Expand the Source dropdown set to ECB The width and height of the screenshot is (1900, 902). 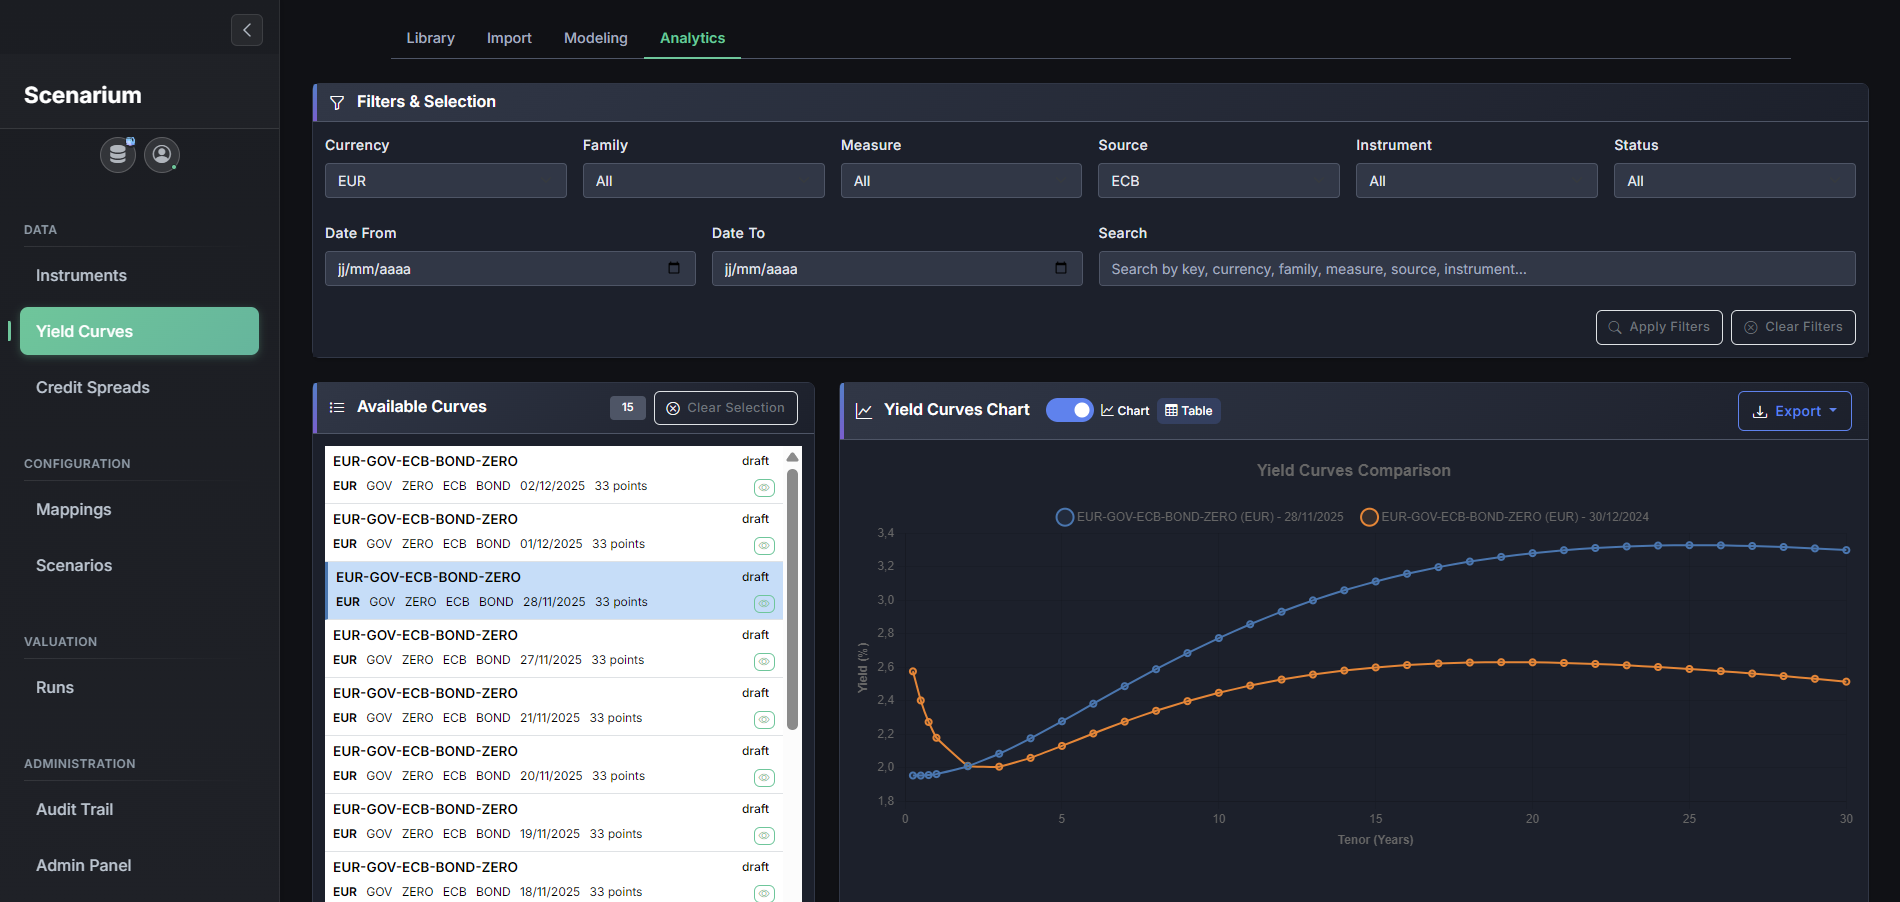tap(1218, 181)
